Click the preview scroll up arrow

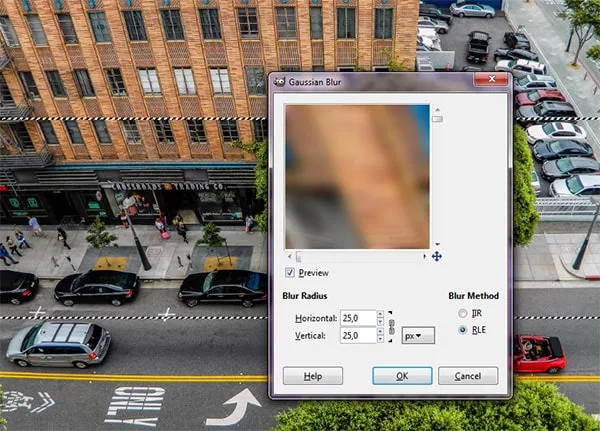[x=437, y=110]
